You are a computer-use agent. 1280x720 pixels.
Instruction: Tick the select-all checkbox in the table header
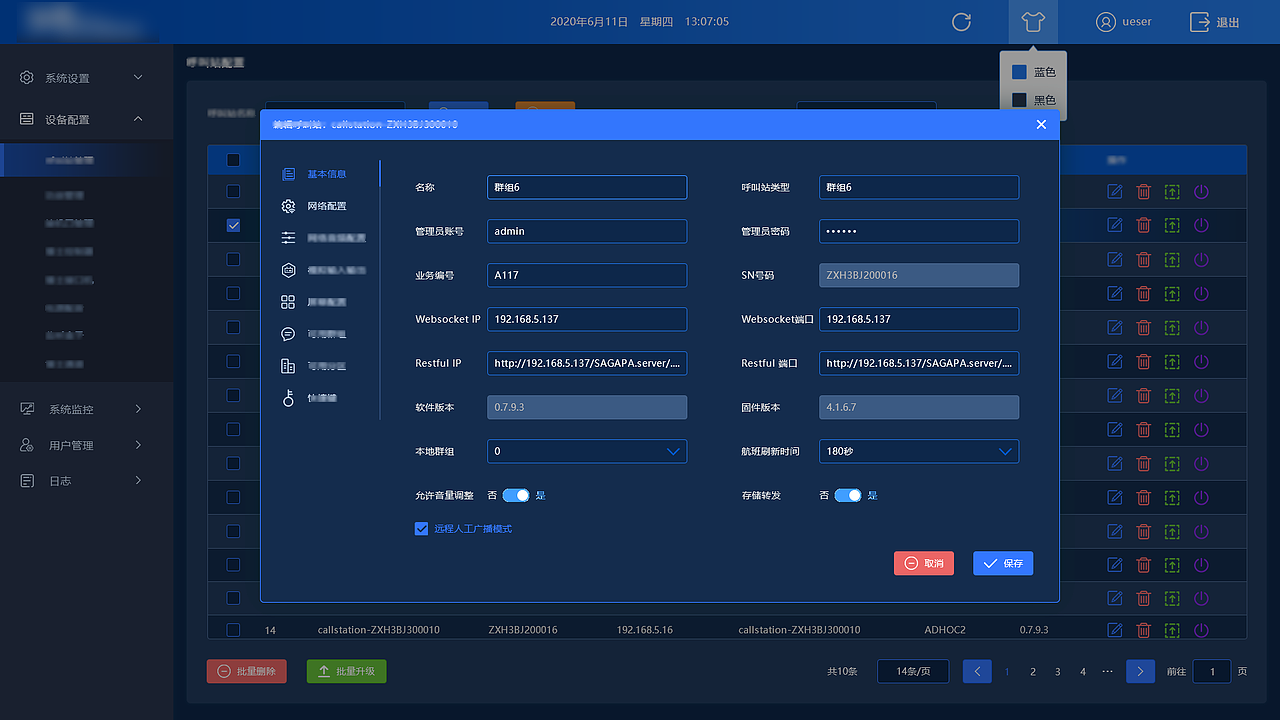point(233,160)
